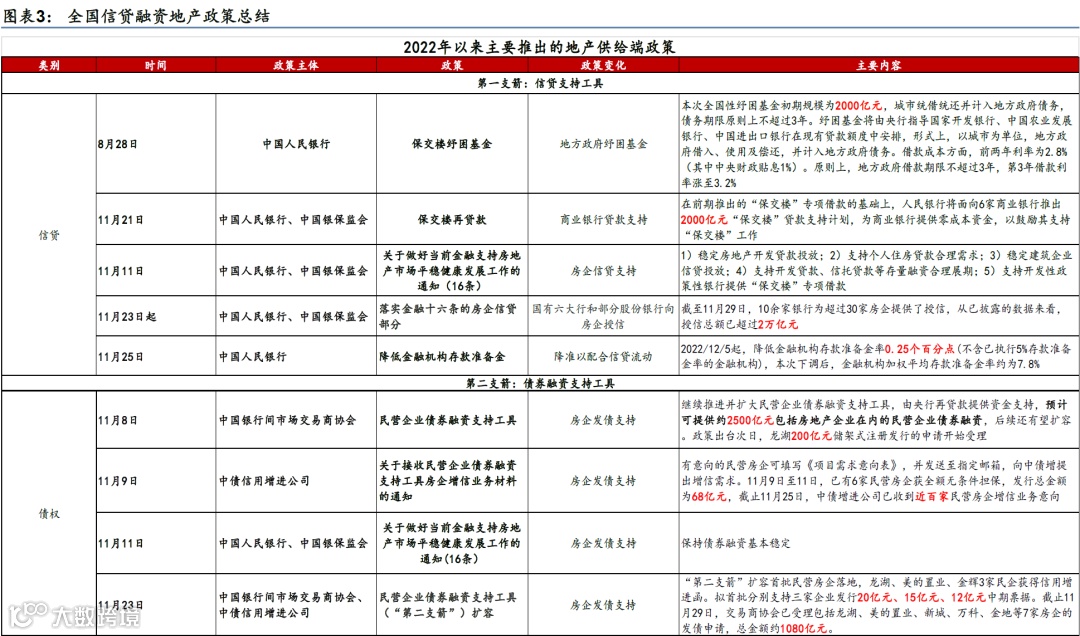Click the 降准以配合信贷流动 cell
Image resolution: width=1080 pixels, height=636 pixels.
pyautogui.click(x=603, y=356)
